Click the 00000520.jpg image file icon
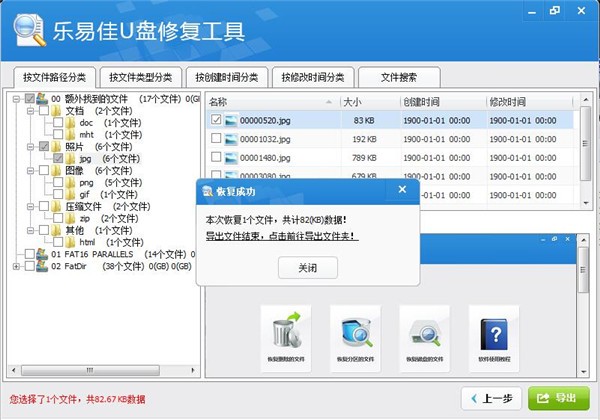 pos(231,120)
